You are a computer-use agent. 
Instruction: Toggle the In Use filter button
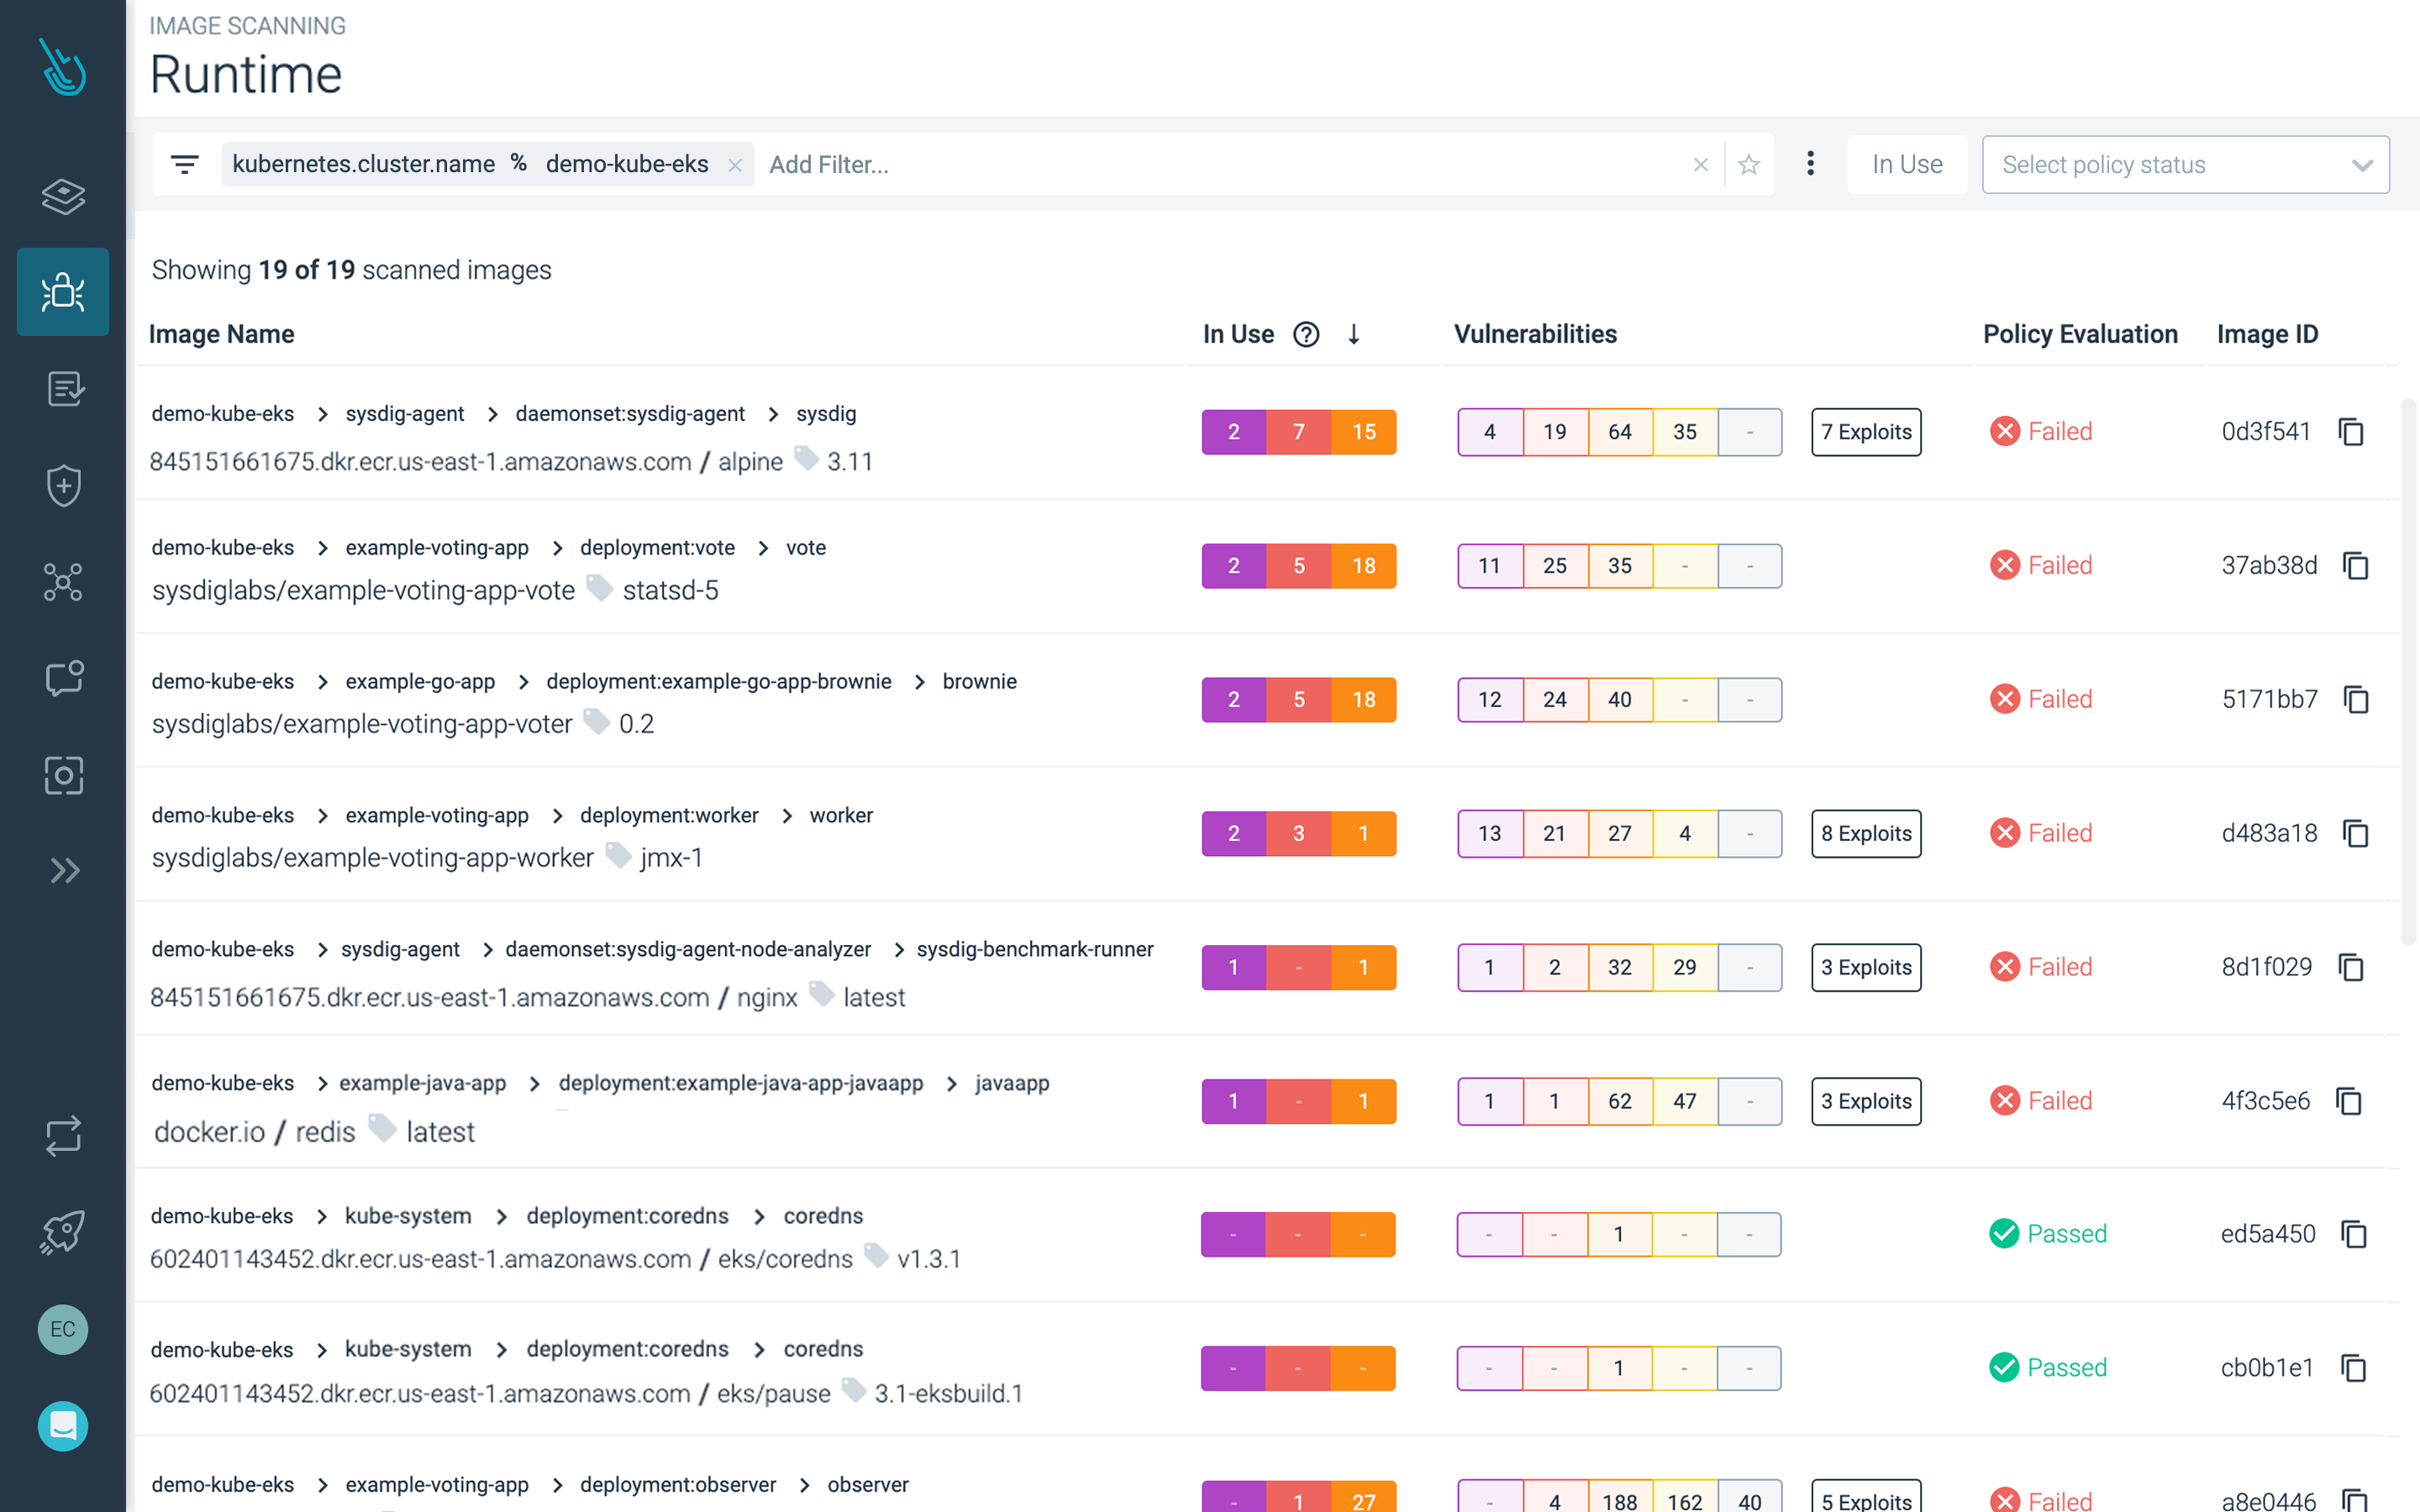(x=1906, y=165)
